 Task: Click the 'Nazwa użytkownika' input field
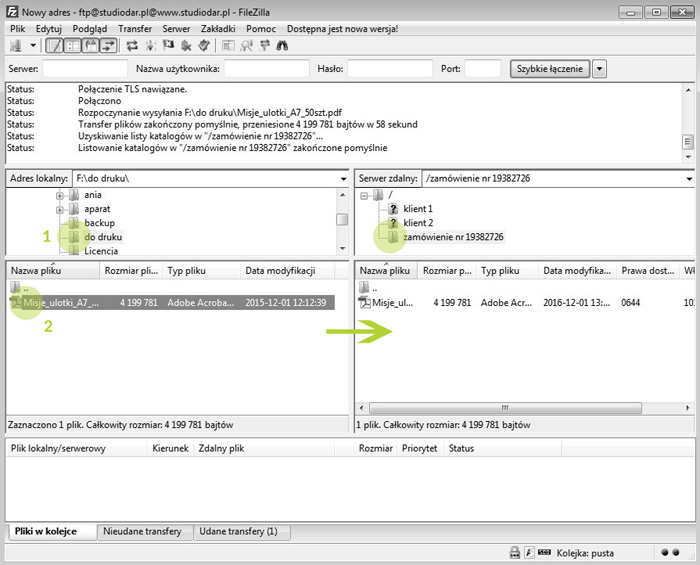(267, 69)
